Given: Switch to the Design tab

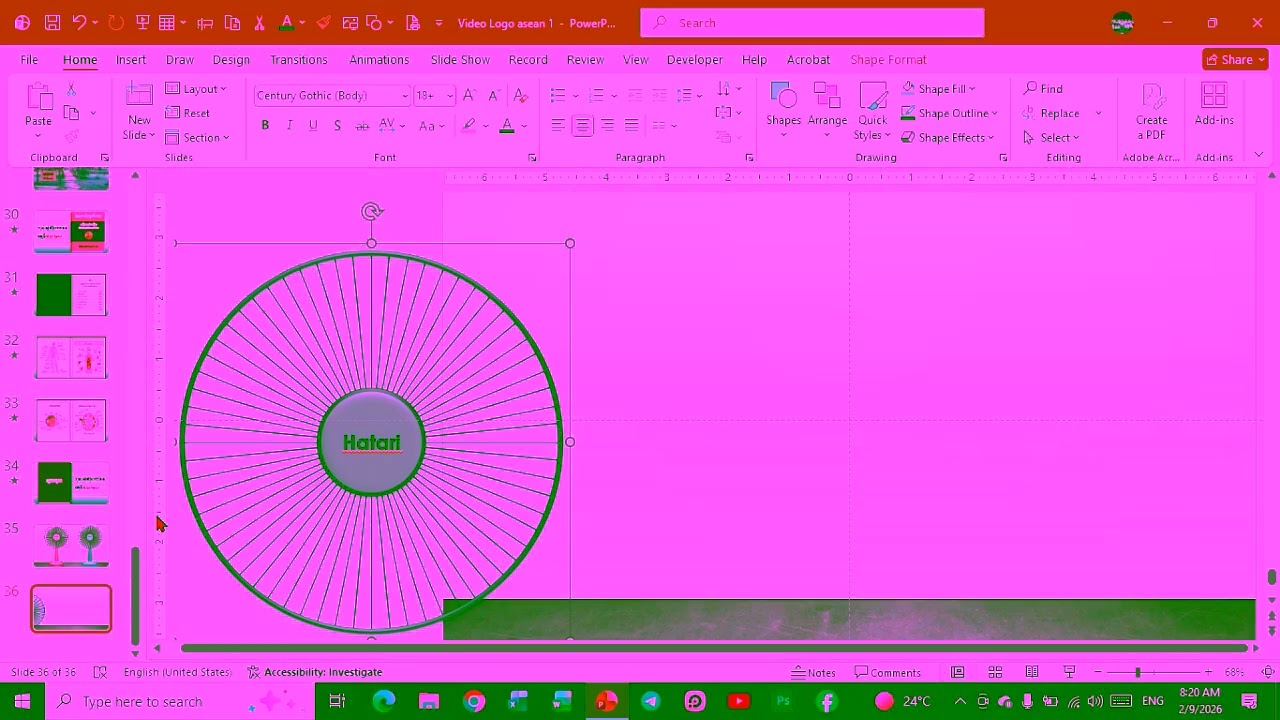Looking at the screenshot, I should pos(231,59).
